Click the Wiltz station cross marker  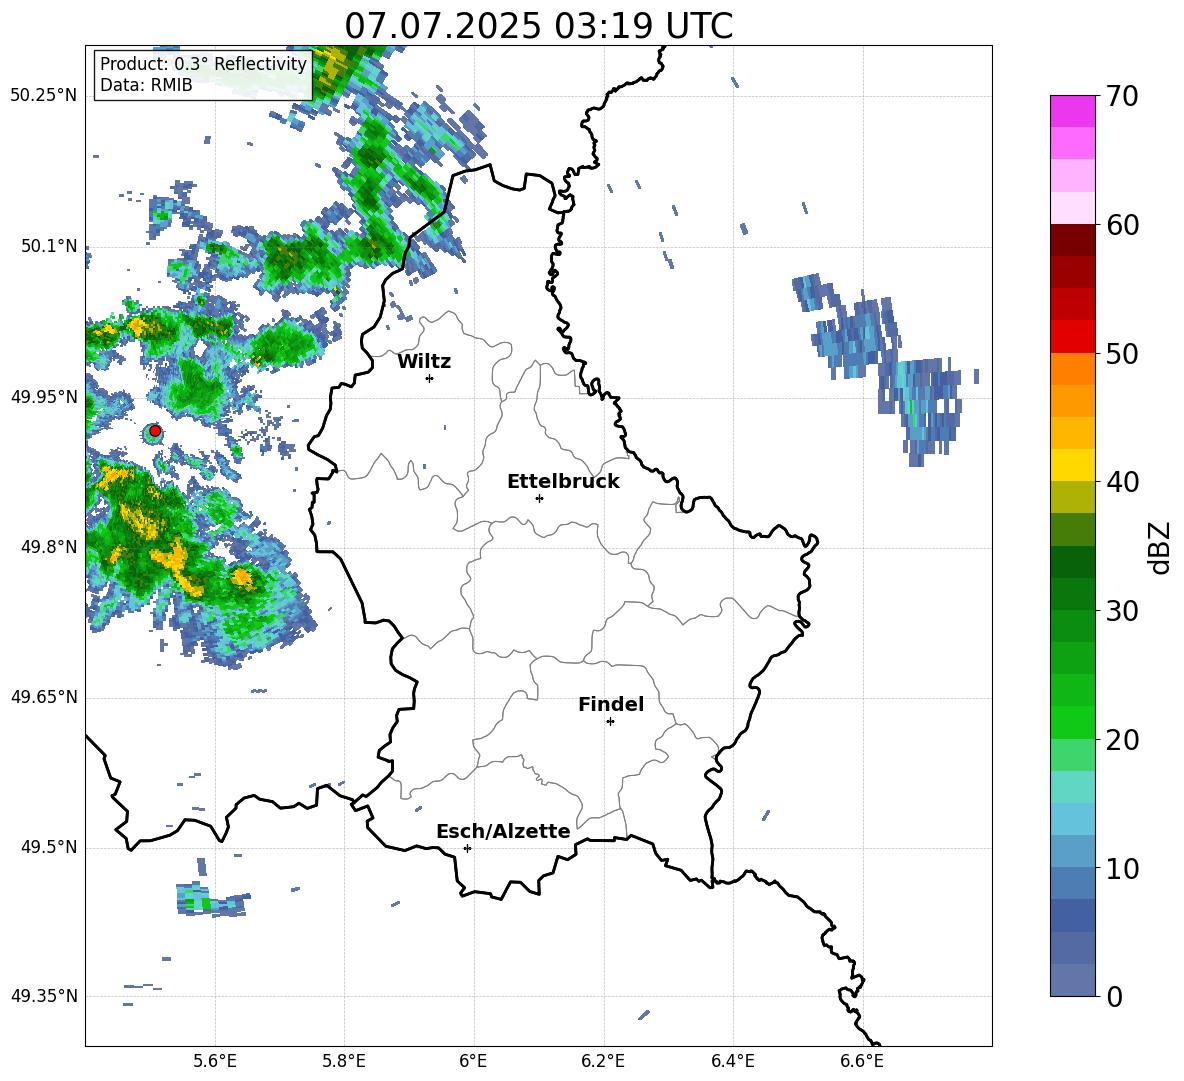pyautogui.click(x=430, y=378)
